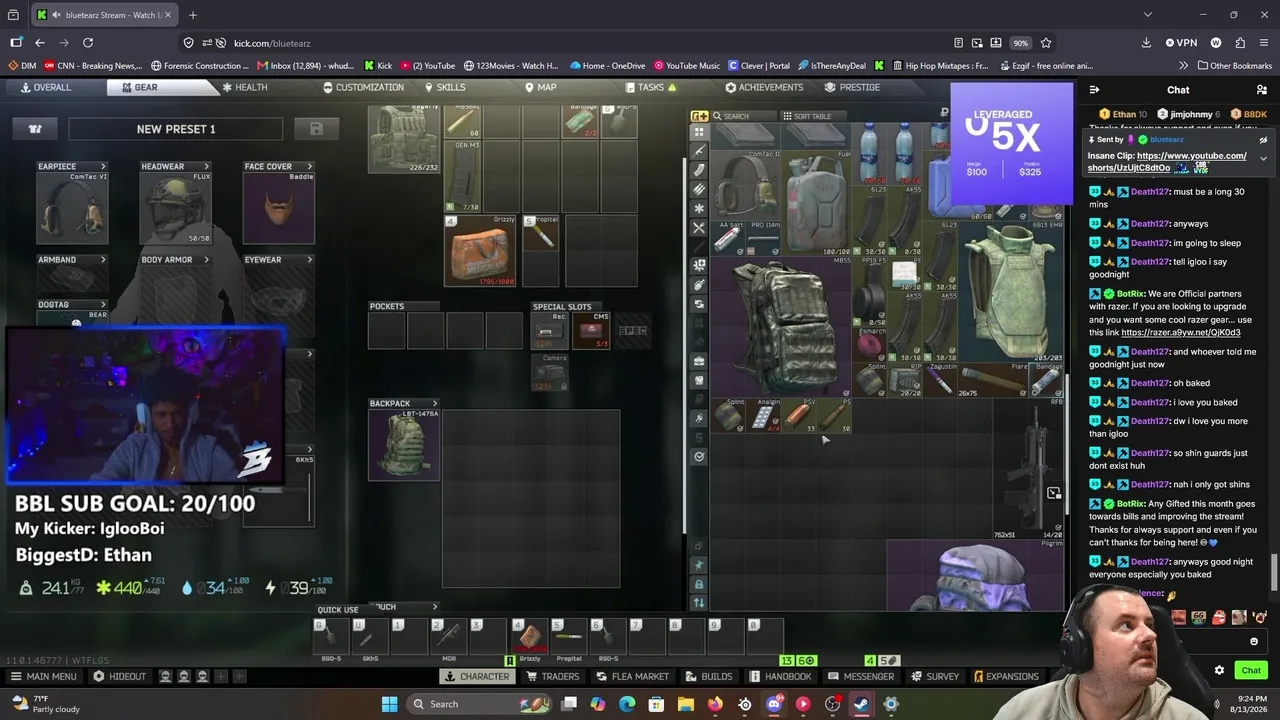Viewport: 1280px width, 720px height.
Task: Select the LBT-1476A backpack in slot
Action: pos(404,445)
